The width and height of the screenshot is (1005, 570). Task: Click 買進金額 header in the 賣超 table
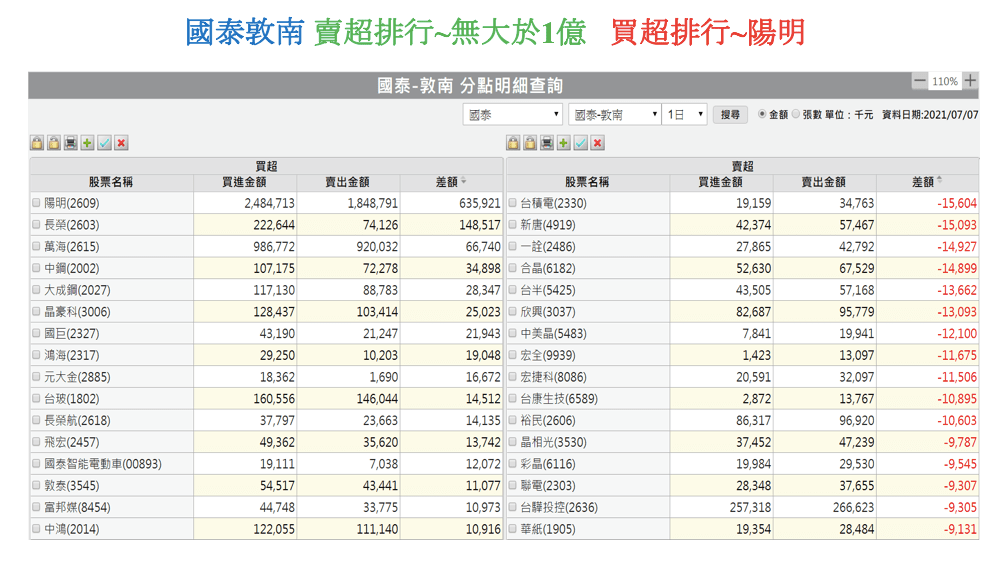tap(721, 182)
